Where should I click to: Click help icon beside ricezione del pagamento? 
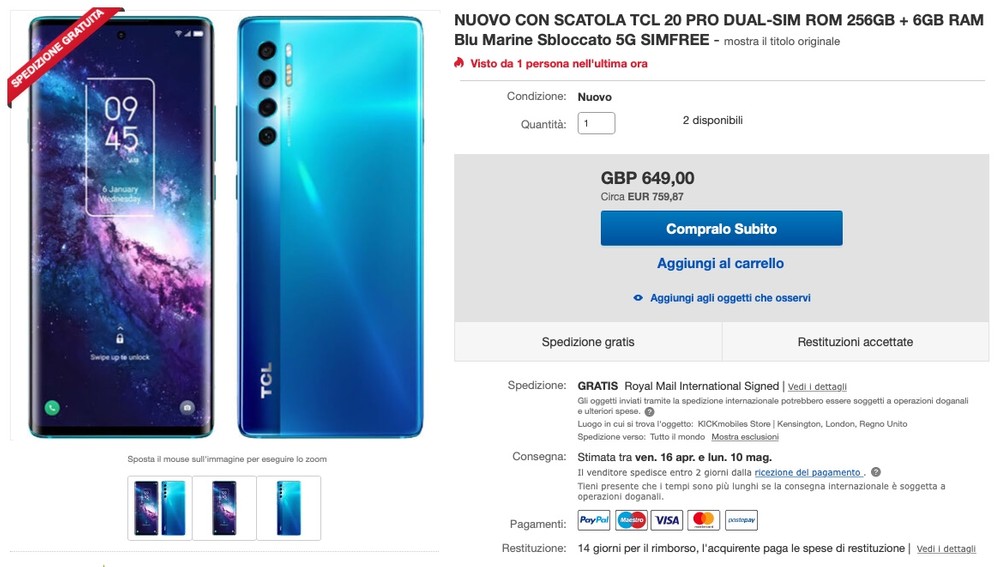[876, 472]
